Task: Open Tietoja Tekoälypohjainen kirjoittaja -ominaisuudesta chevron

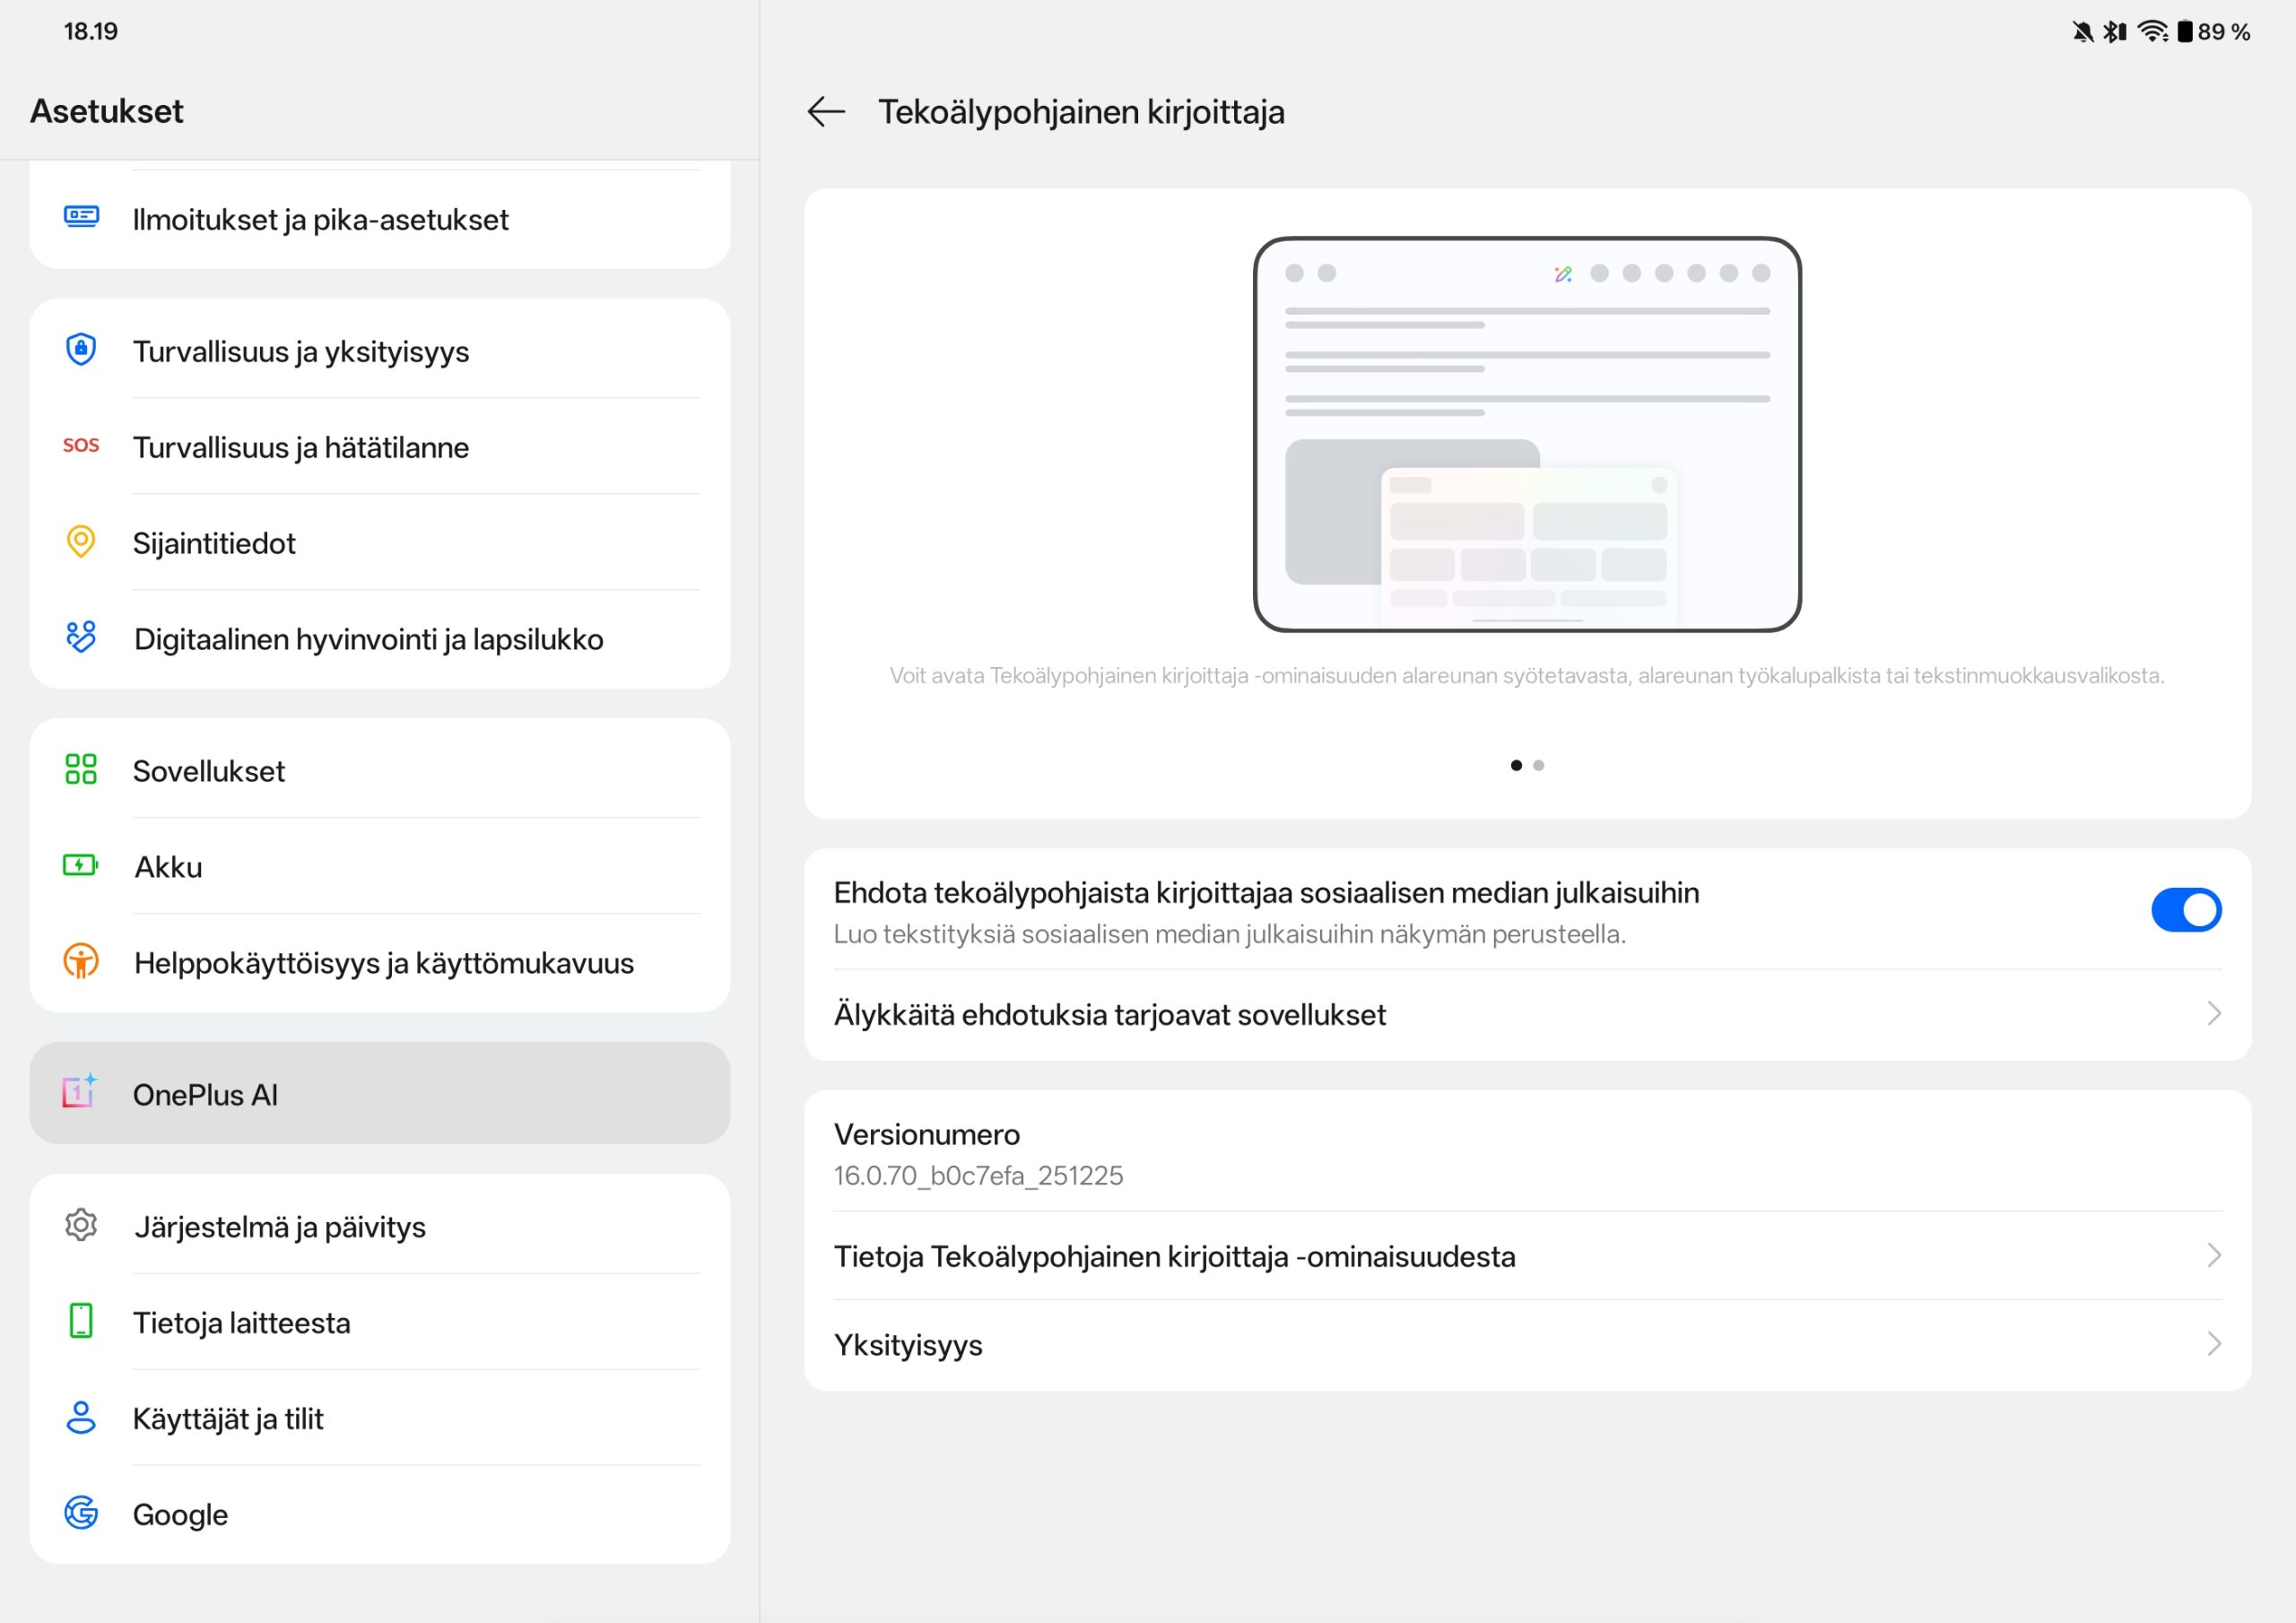Action: [2213, 1256]
